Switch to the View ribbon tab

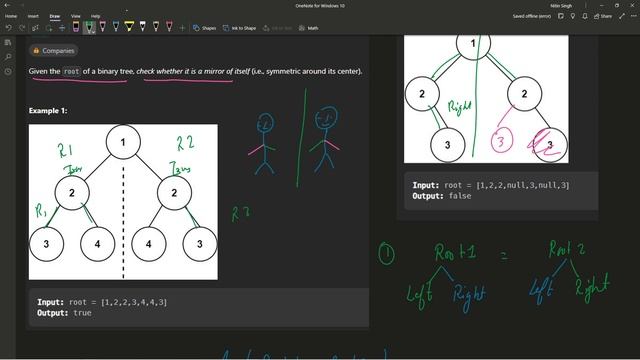[x=76, y=16]
